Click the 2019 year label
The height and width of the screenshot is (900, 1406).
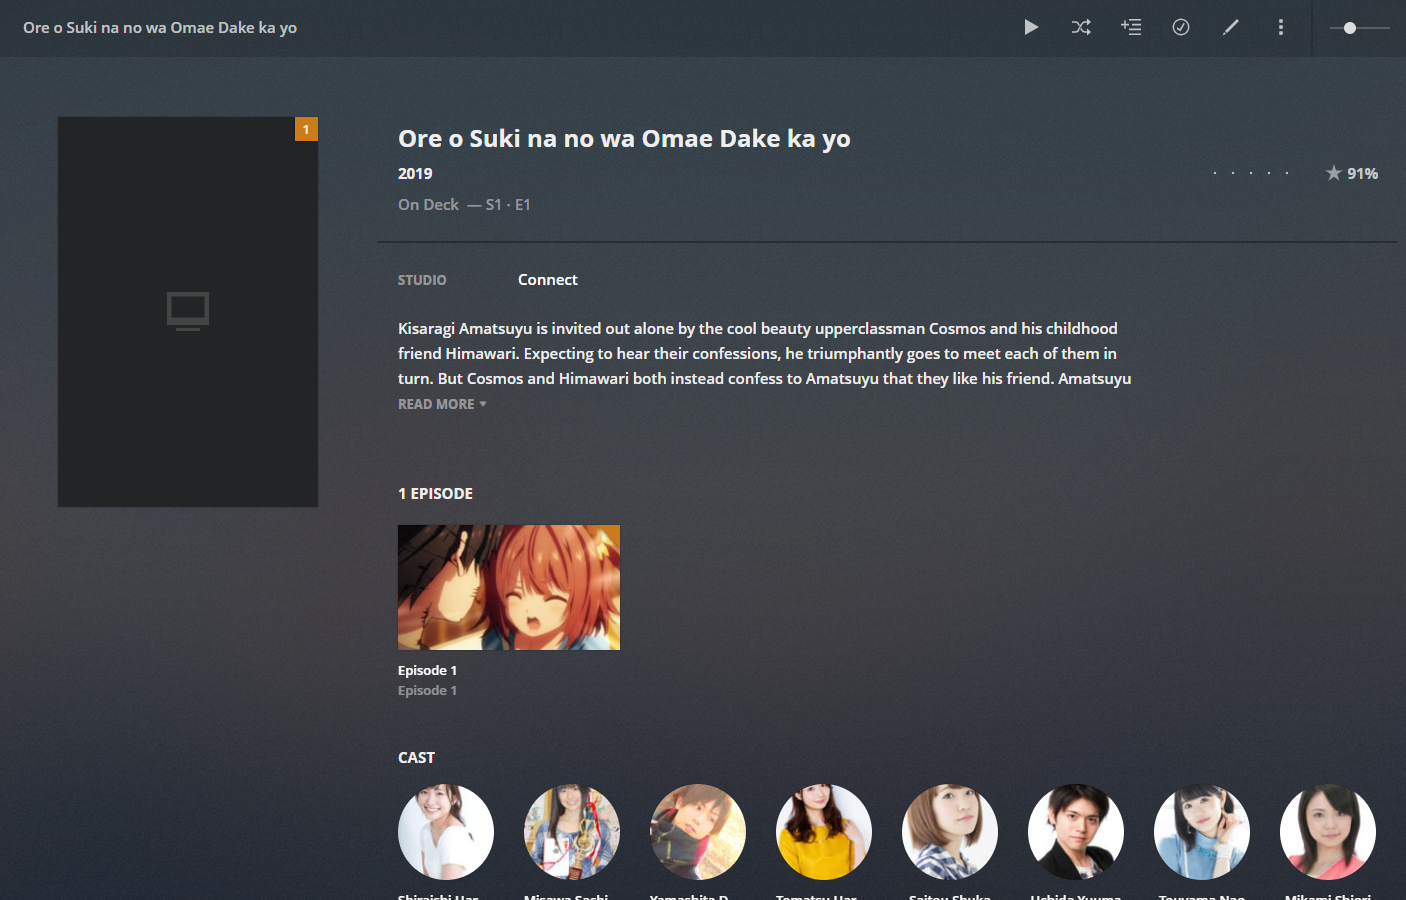pos(414,173)
